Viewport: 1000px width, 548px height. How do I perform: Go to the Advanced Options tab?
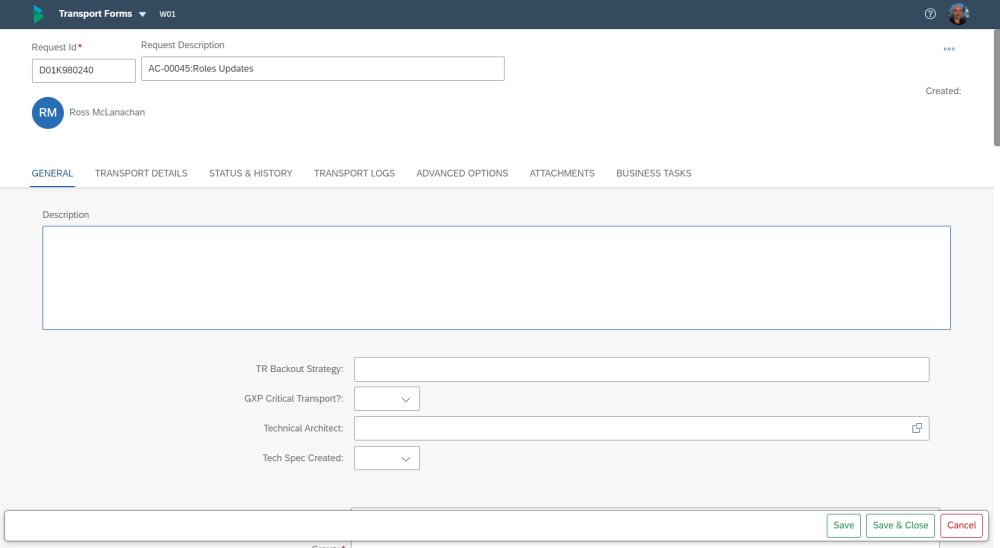tap(462, 174)
